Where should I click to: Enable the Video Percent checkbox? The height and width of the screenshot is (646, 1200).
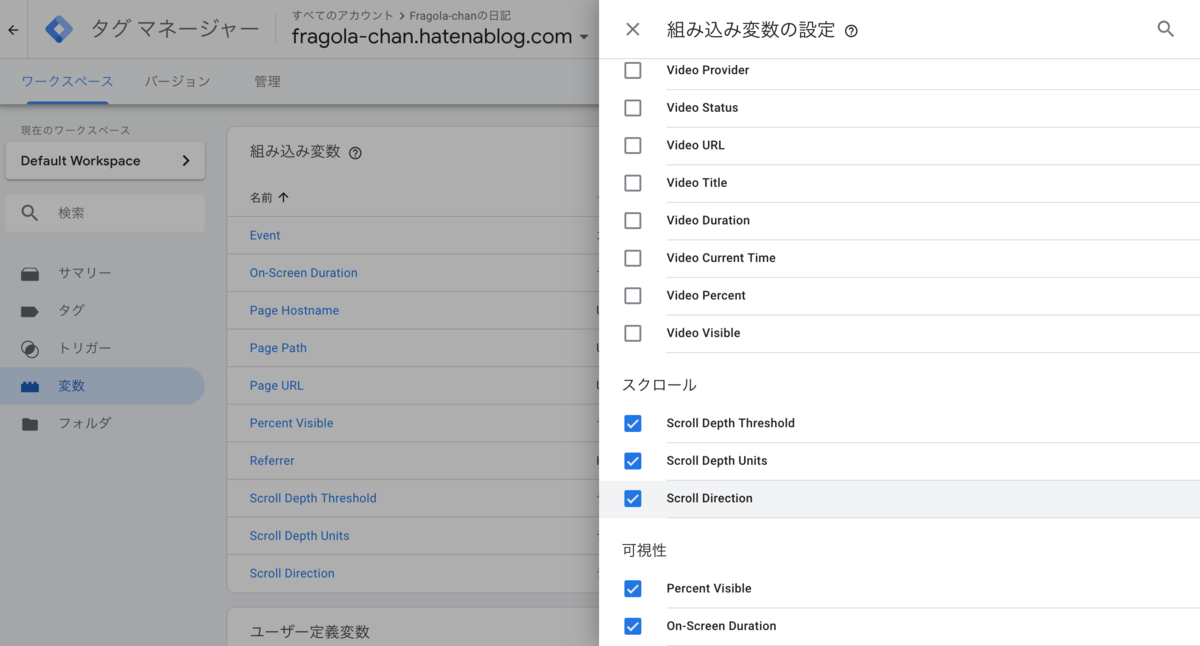pyautogui.click(x=632, y=295)
